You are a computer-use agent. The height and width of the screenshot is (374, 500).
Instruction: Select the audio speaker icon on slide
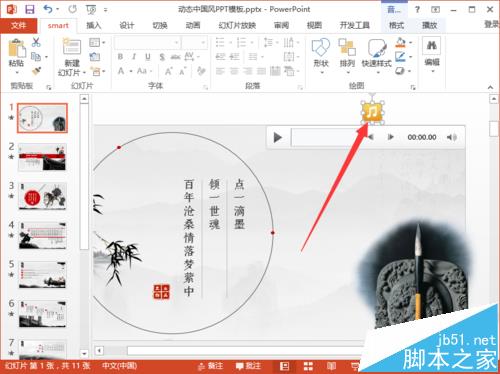(x=373, y=112)
